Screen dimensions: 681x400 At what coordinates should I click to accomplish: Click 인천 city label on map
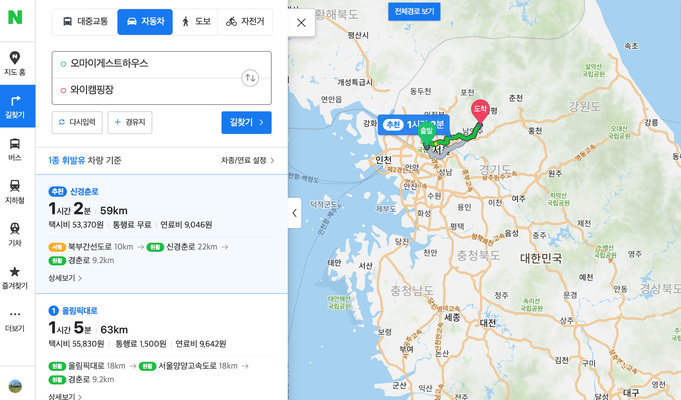click(x=383, y=160)
